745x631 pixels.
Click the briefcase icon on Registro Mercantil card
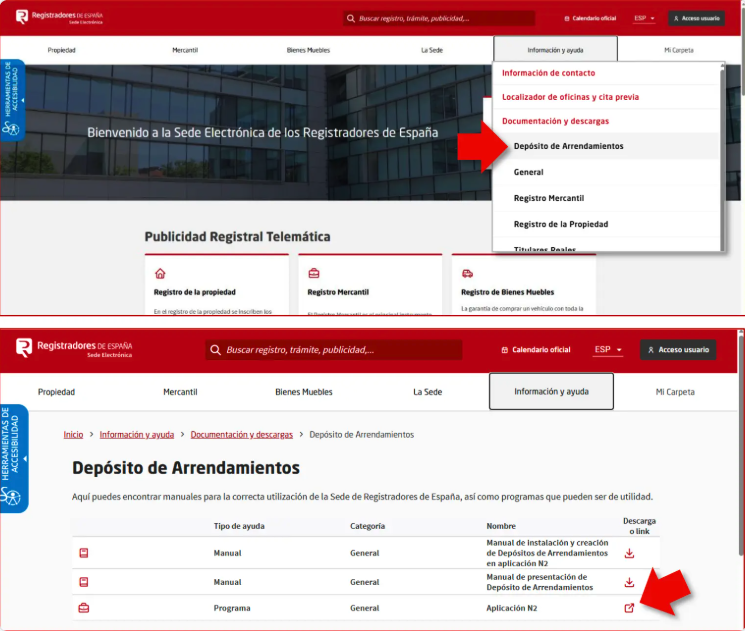[314, 273]
